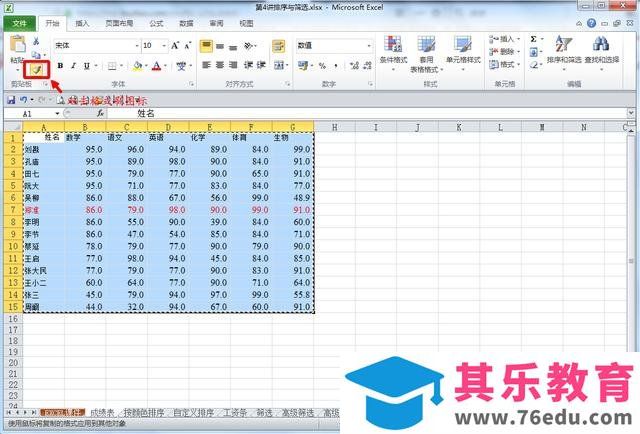Toggle Center text alignment button
640x434 pixels.
point(220,65)
